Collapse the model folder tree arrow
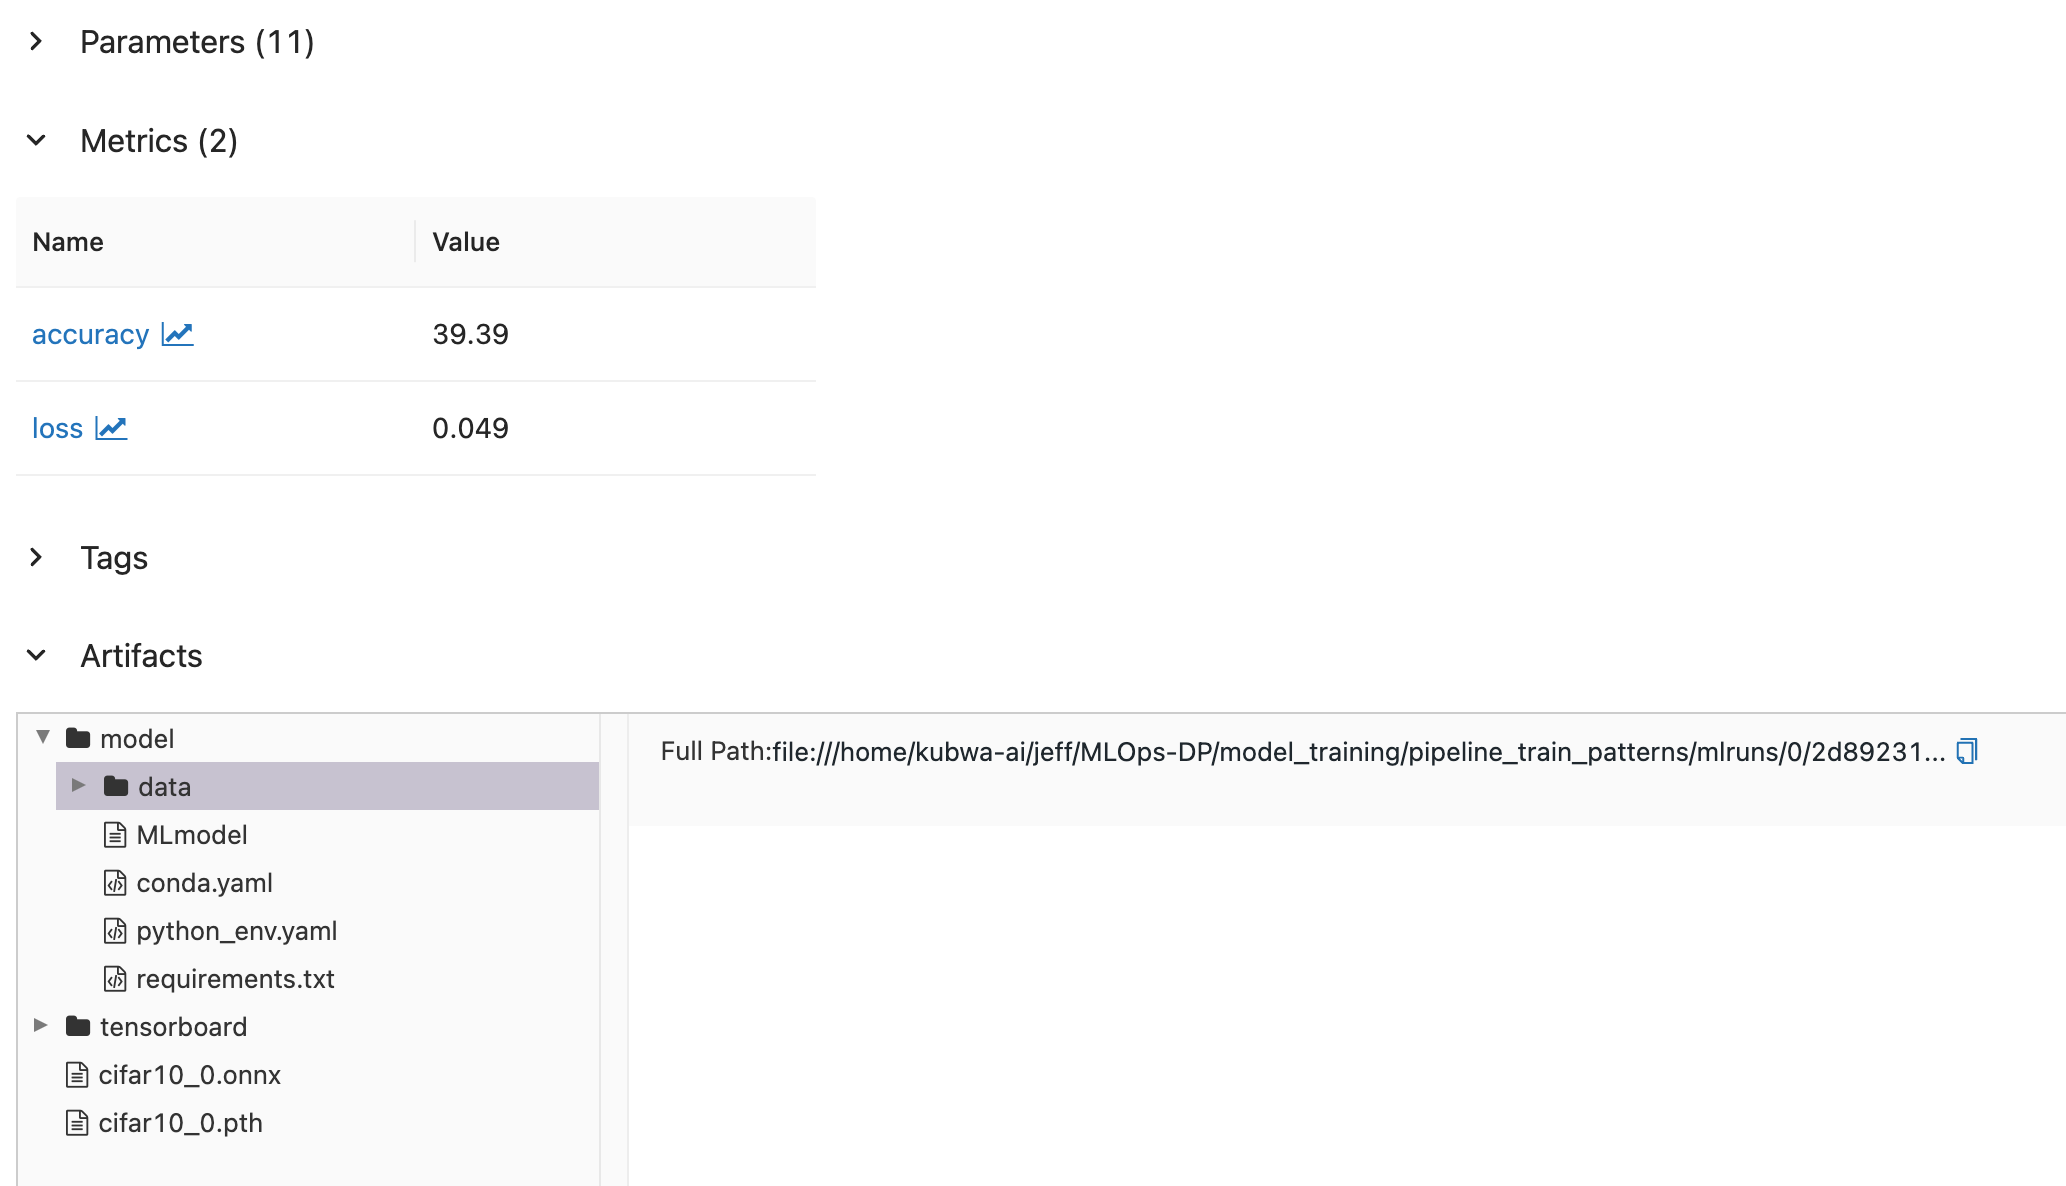The image size is (2066, 1186). tap(43, 737)
